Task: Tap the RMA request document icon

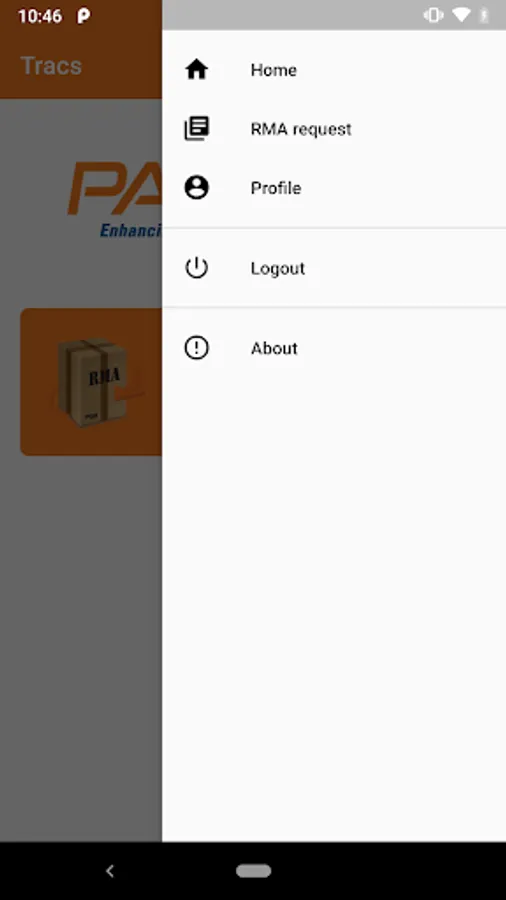Action: 196,129
